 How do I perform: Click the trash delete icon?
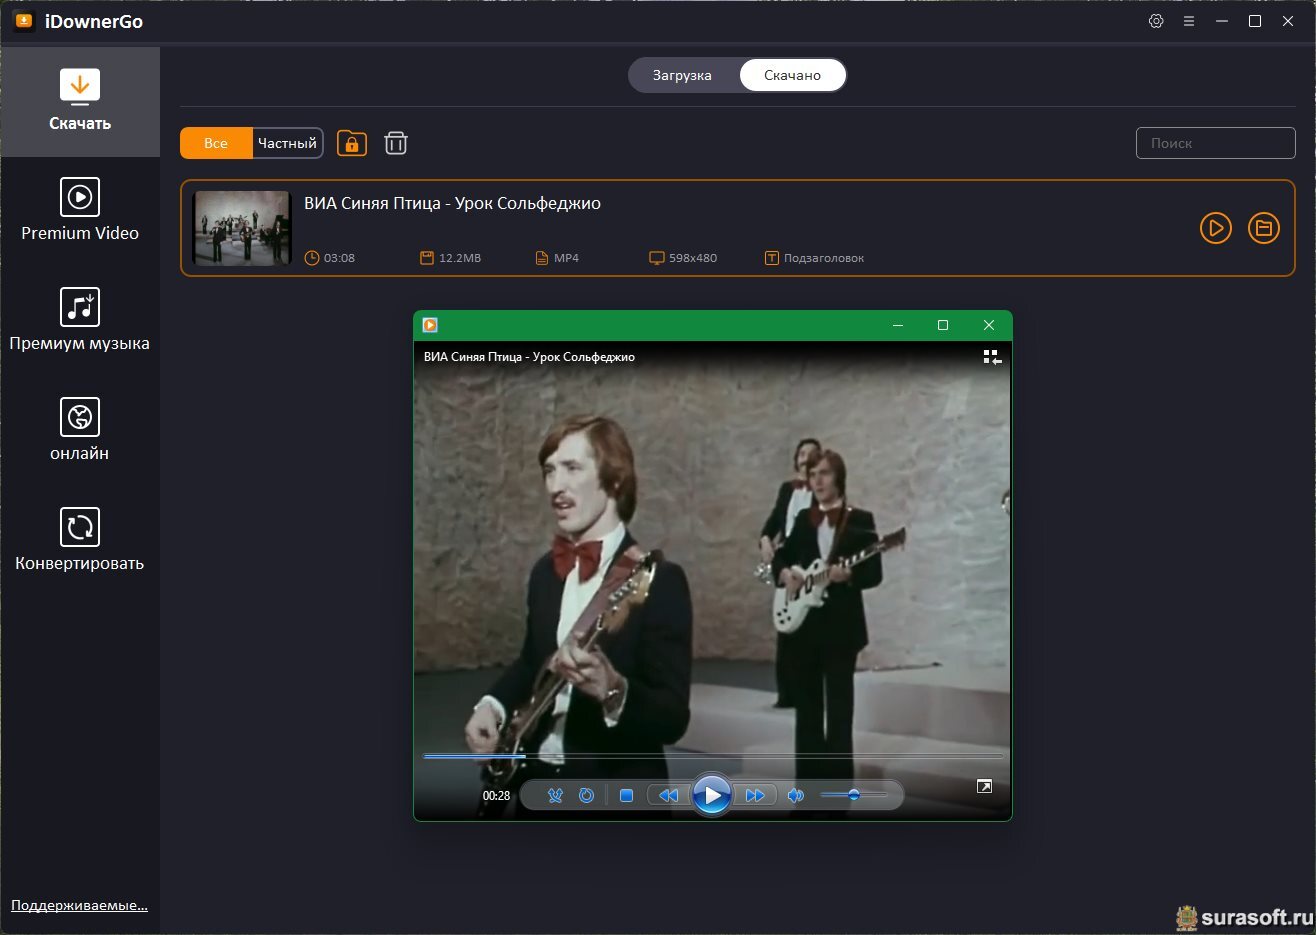pos(396,143)
